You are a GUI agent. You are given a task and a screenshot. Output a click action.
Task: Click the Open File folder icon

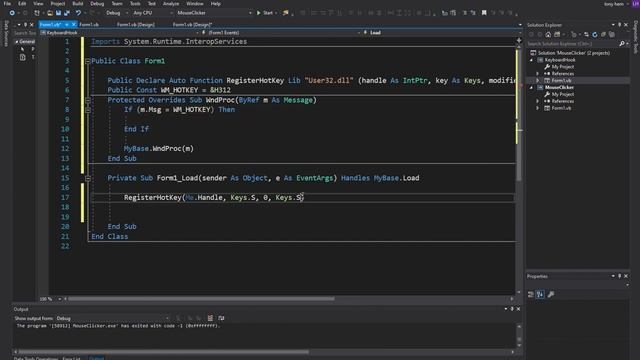point(50,13)
